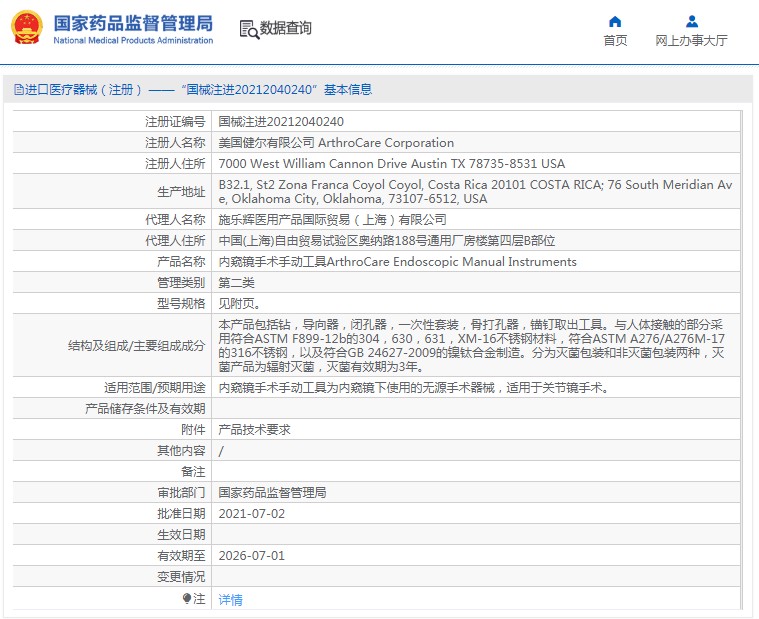
Task: Click approval date 2021-07-02
Action: point(251,513)
